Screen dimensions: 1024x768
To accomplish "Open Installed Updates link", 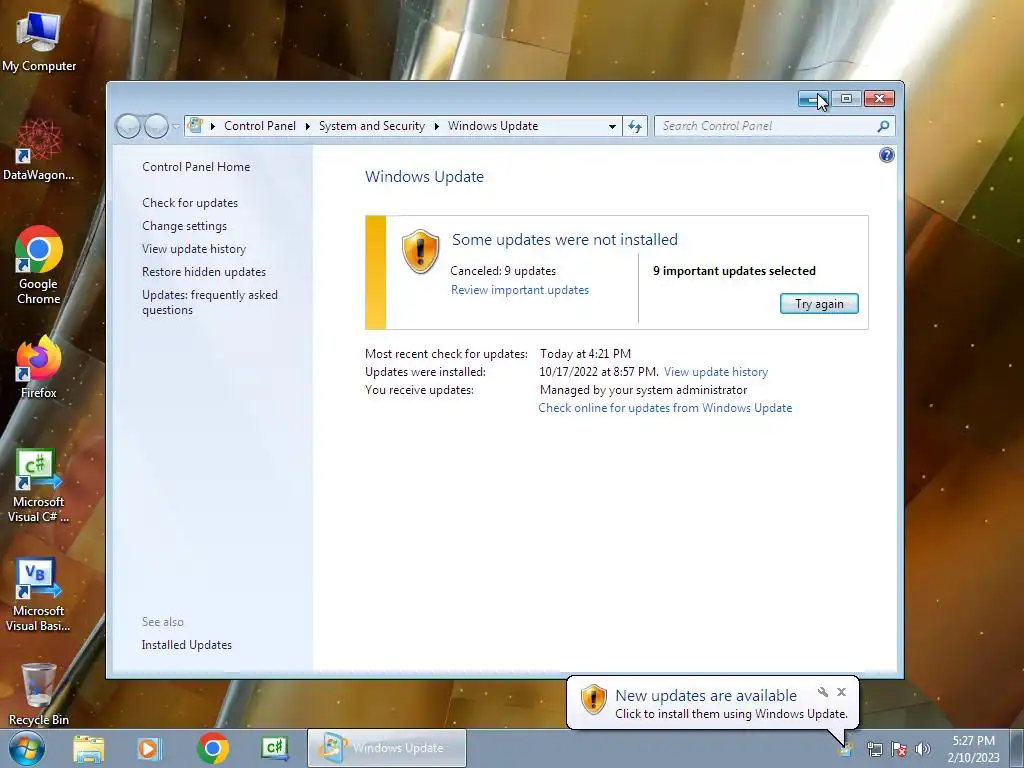I will coord(187,645).
